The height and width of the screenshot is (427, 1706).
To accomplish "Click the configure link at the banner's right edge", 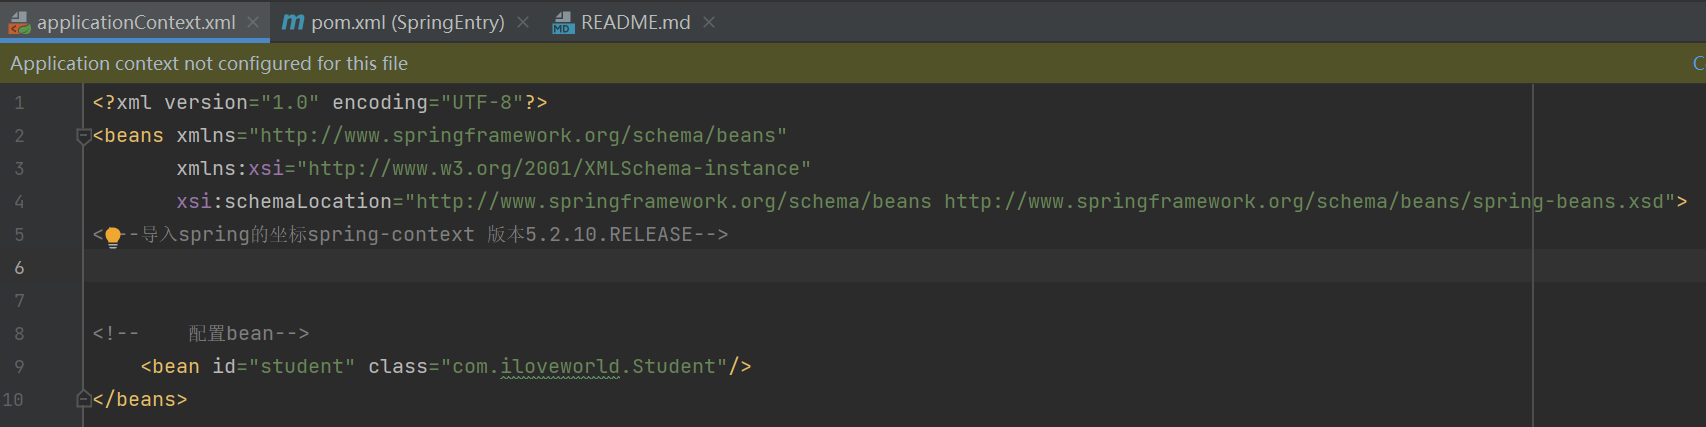I will pyautogui.click(x=1698, y=63).
